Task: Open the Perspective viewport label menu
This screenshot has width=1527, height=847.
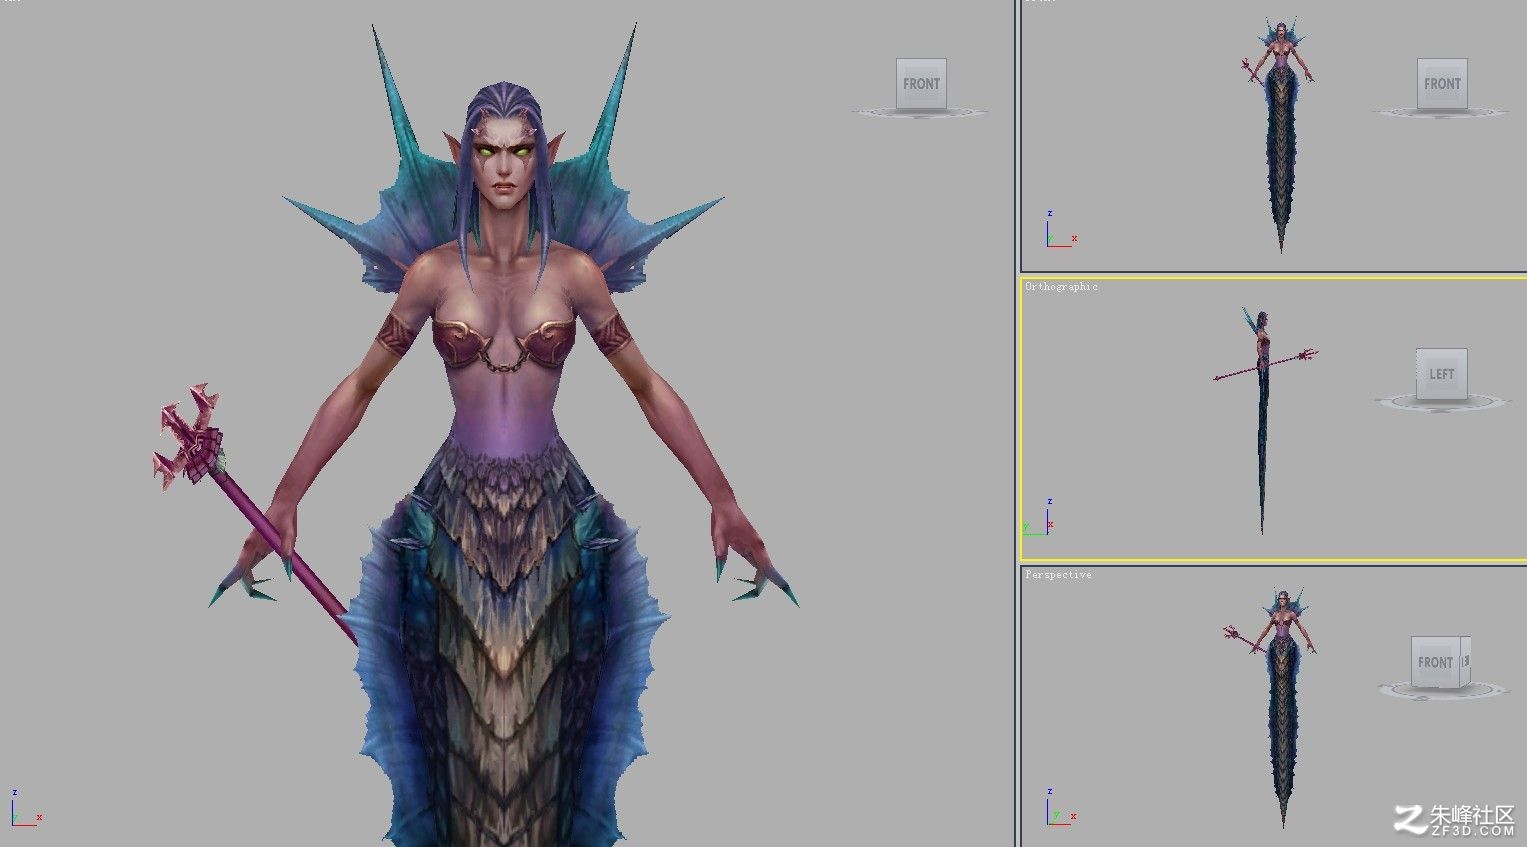Action: (1058, 575)
